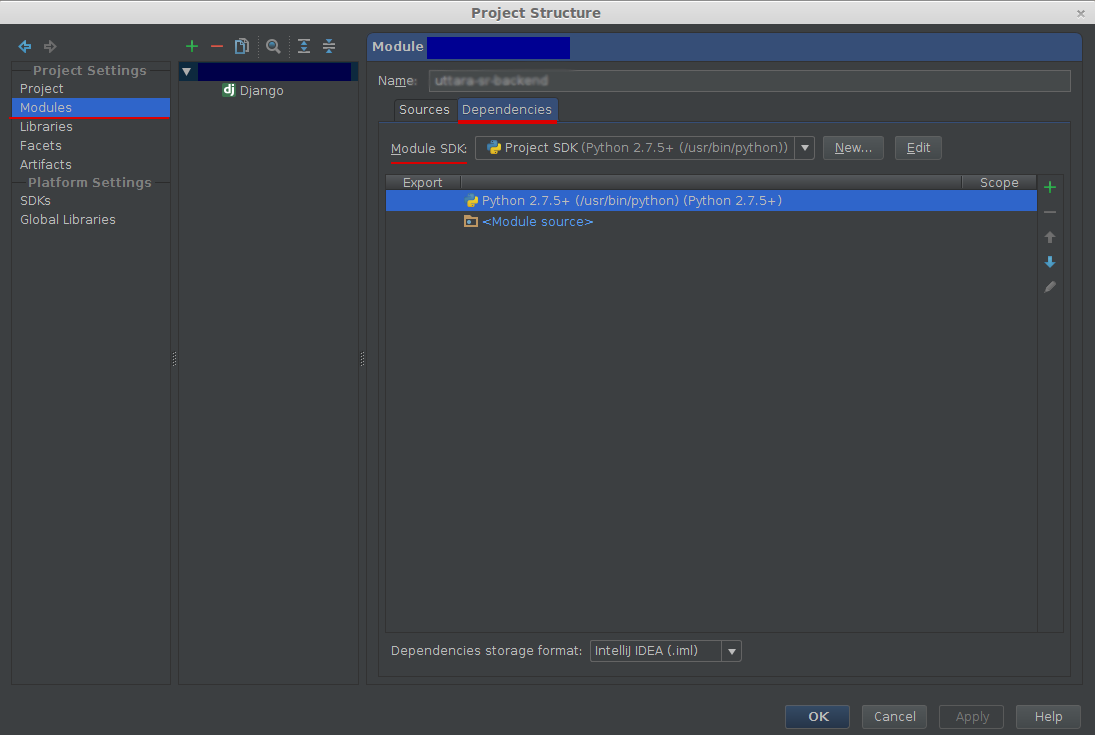Click the Export column header
The width and height of the screenshot is (1095, 735).
click(x=422, y=182)
